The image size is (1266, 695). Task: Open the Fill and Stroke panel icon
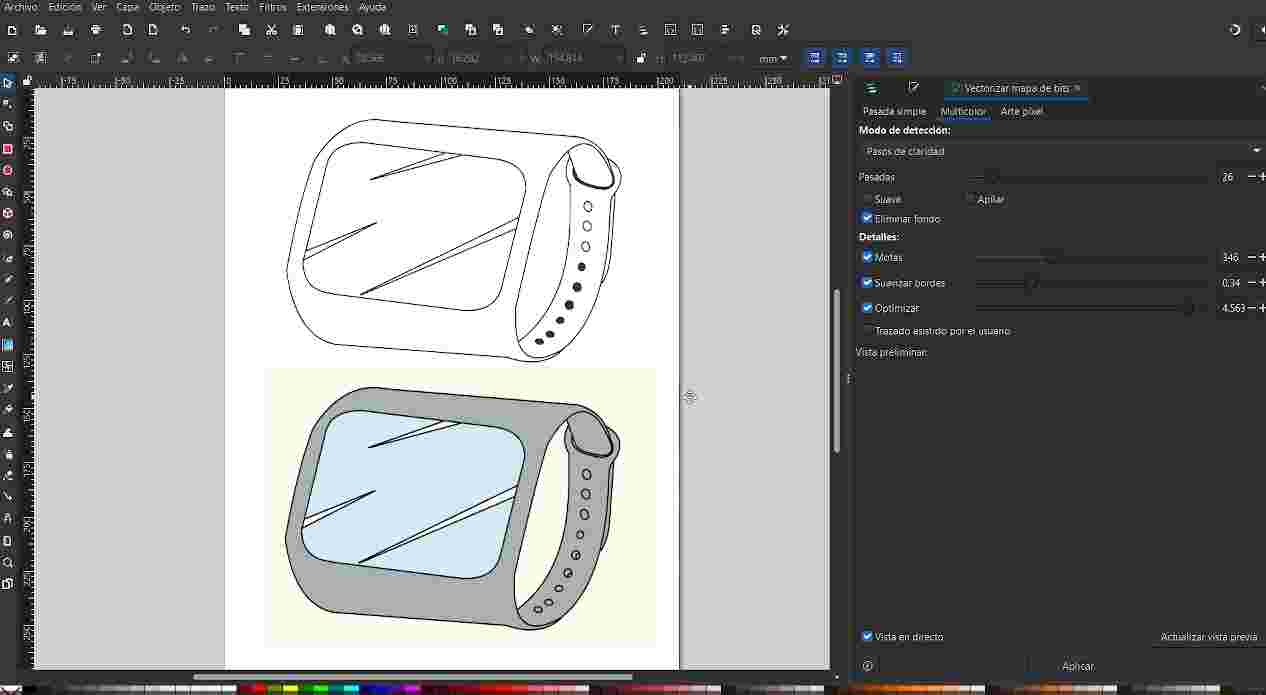(x=913, y=88)
